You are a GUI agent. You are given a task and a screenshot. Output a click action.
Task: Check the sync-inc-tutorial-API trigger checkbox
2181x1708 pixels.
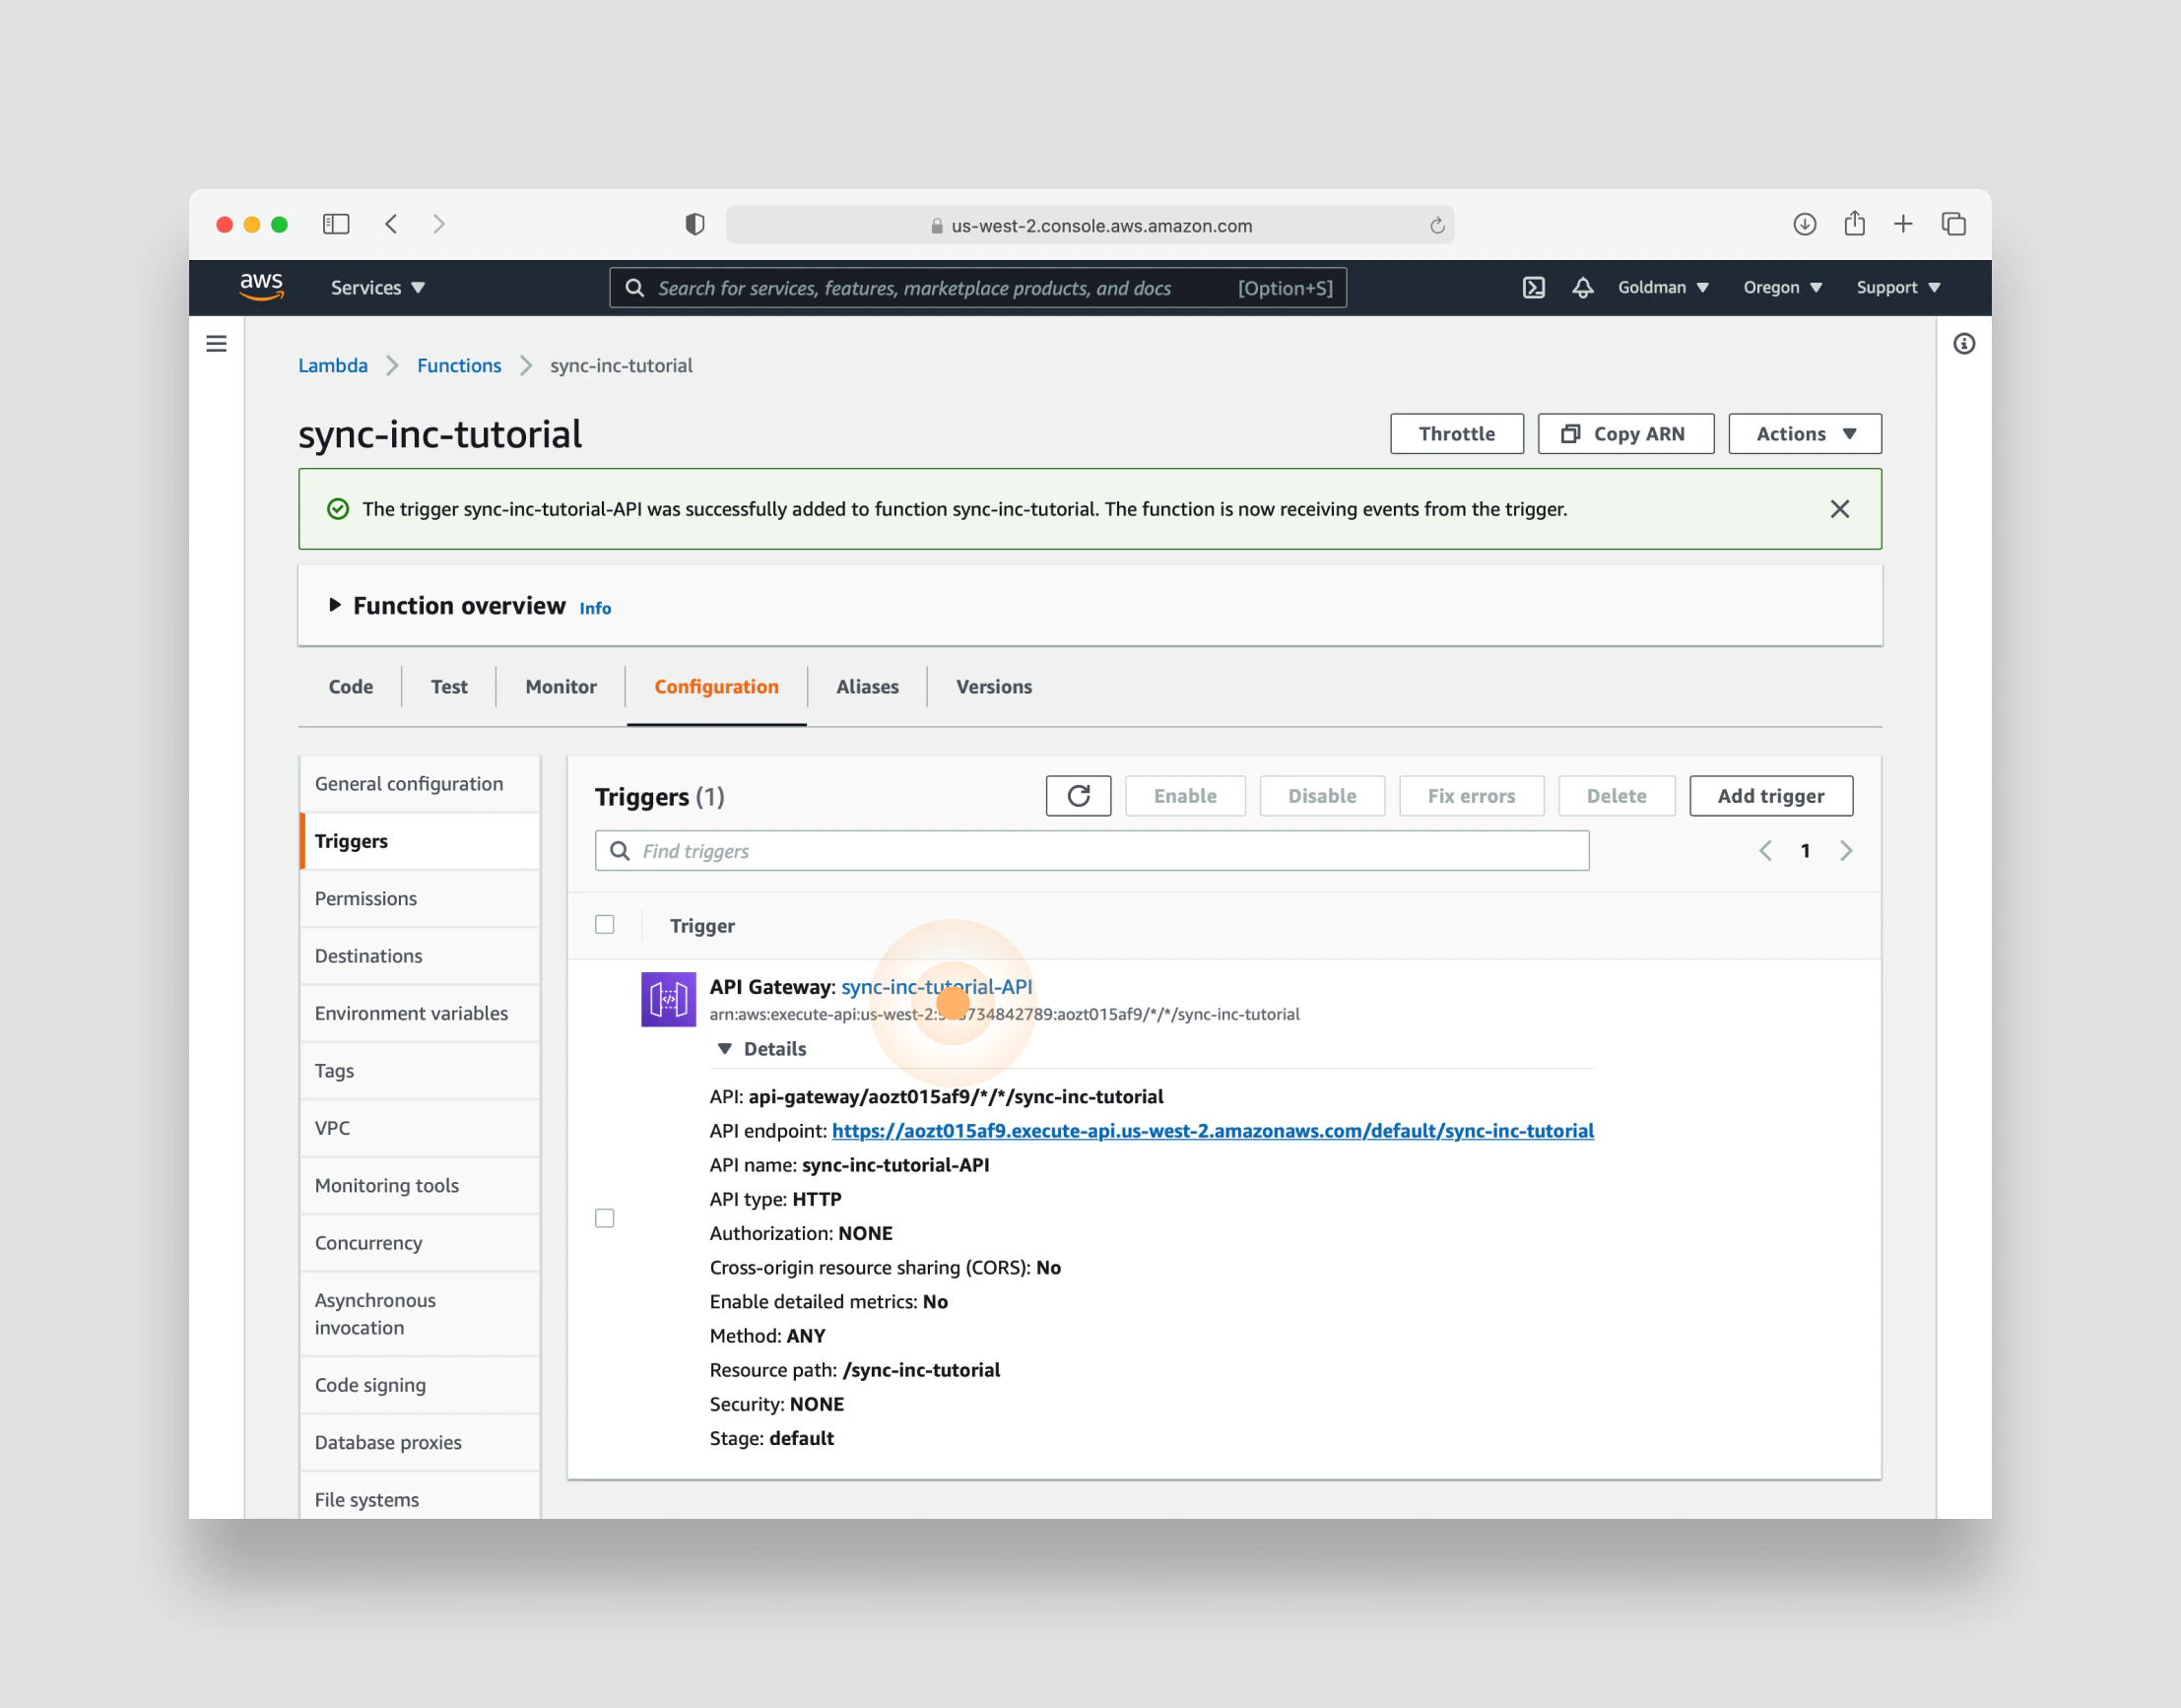point(604,1218)
